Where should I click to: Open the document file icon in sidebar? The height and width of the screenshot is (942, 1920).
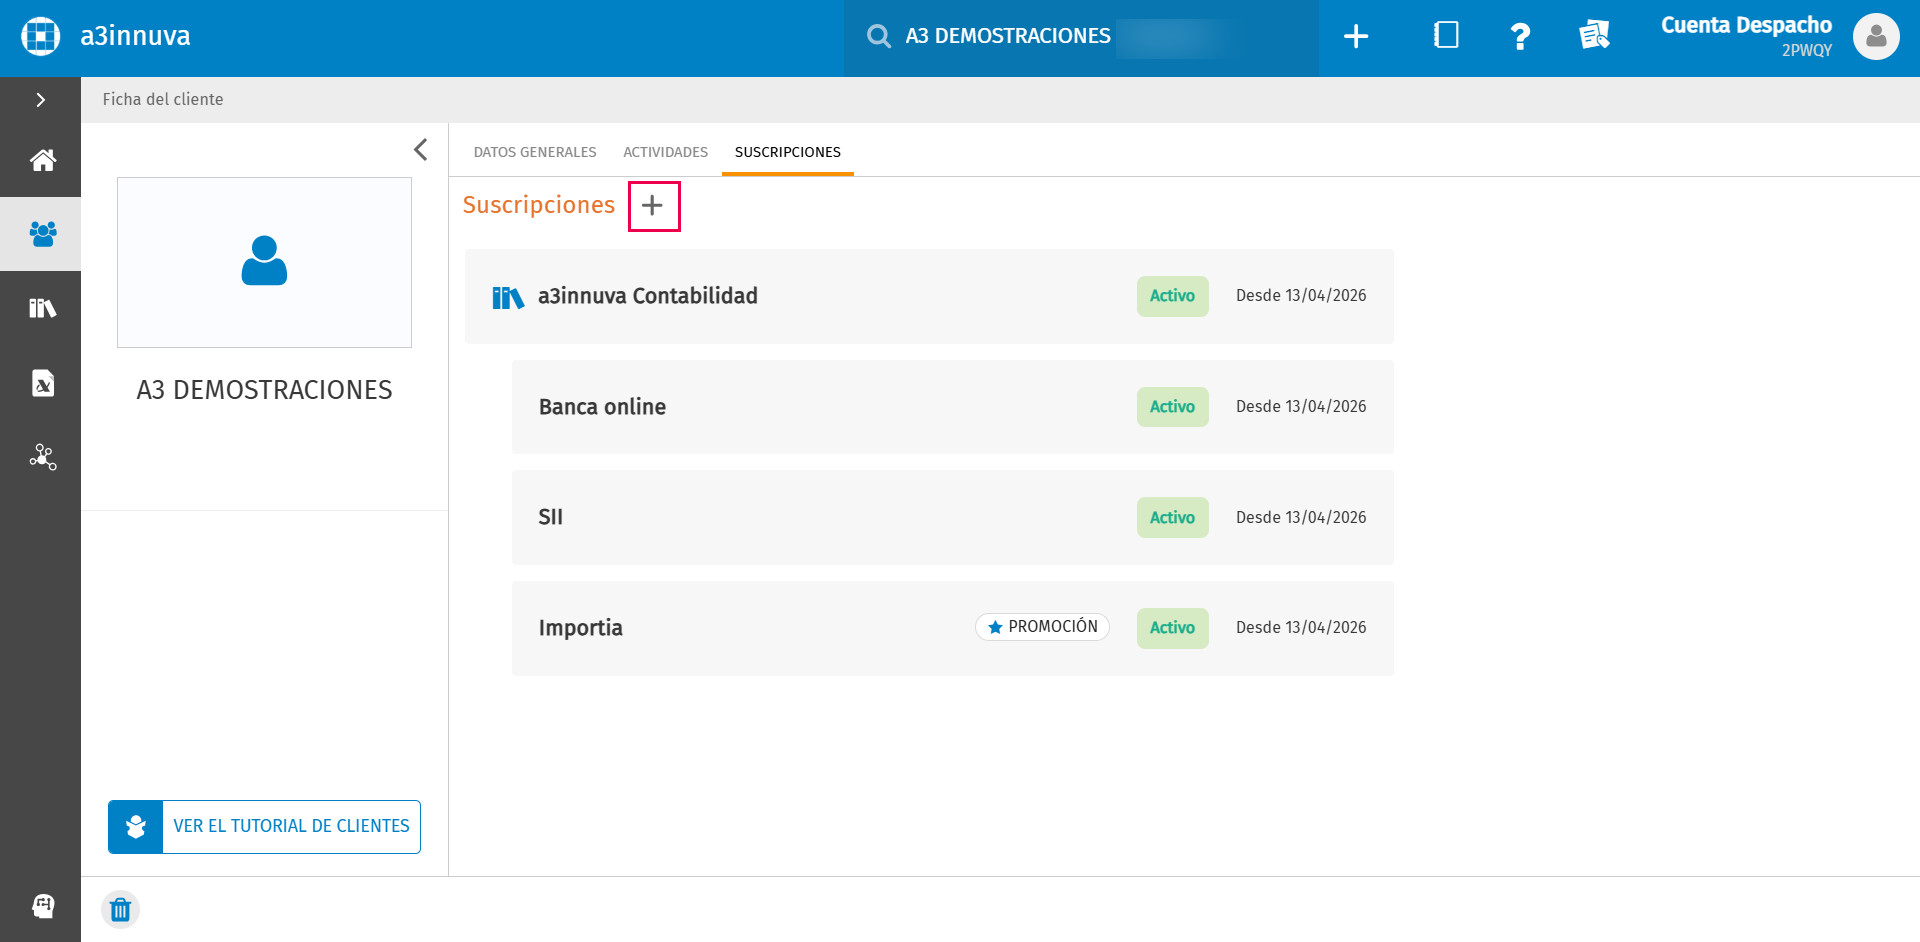click(x=43, y=383)
